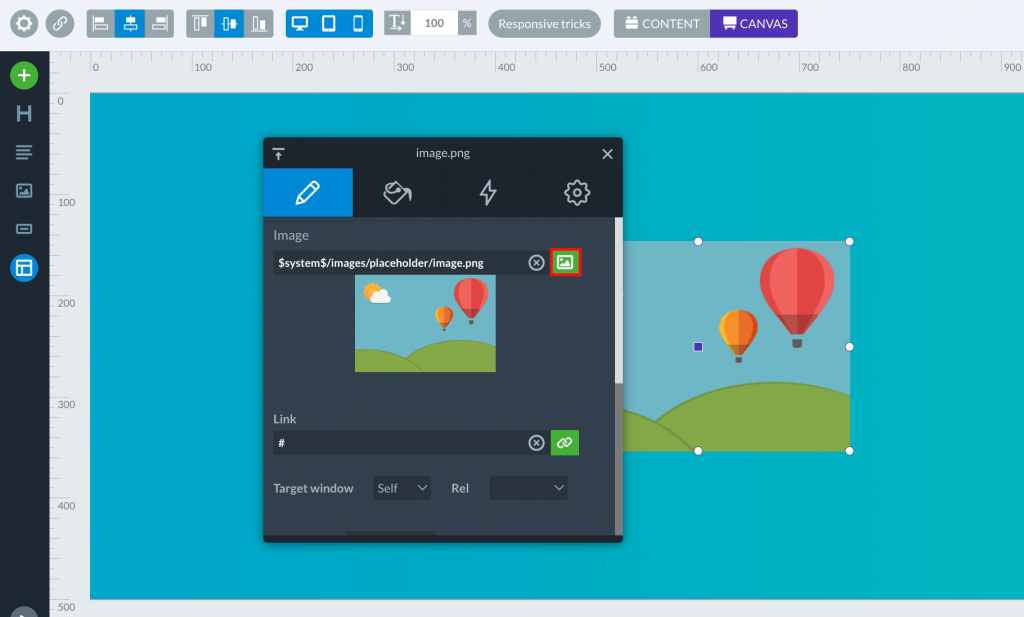Click the right-middle resize handle of image
The image size is (1024, 617).
click(x=850, y=347)
